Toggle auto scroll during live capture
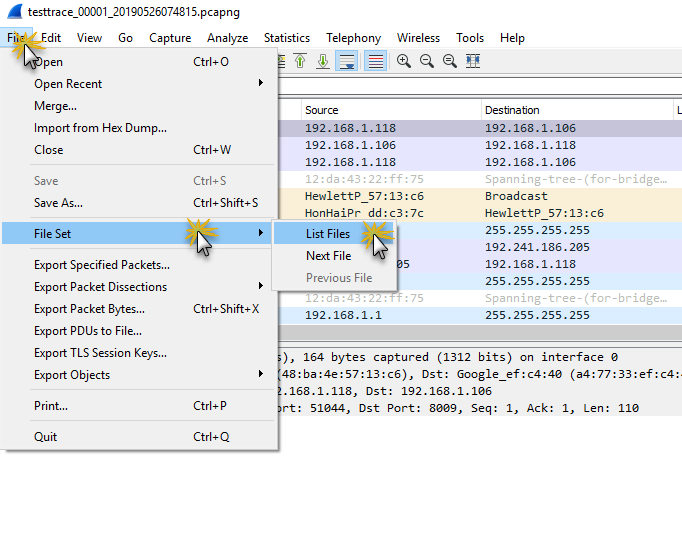682x544 pixels. [347, 61]
